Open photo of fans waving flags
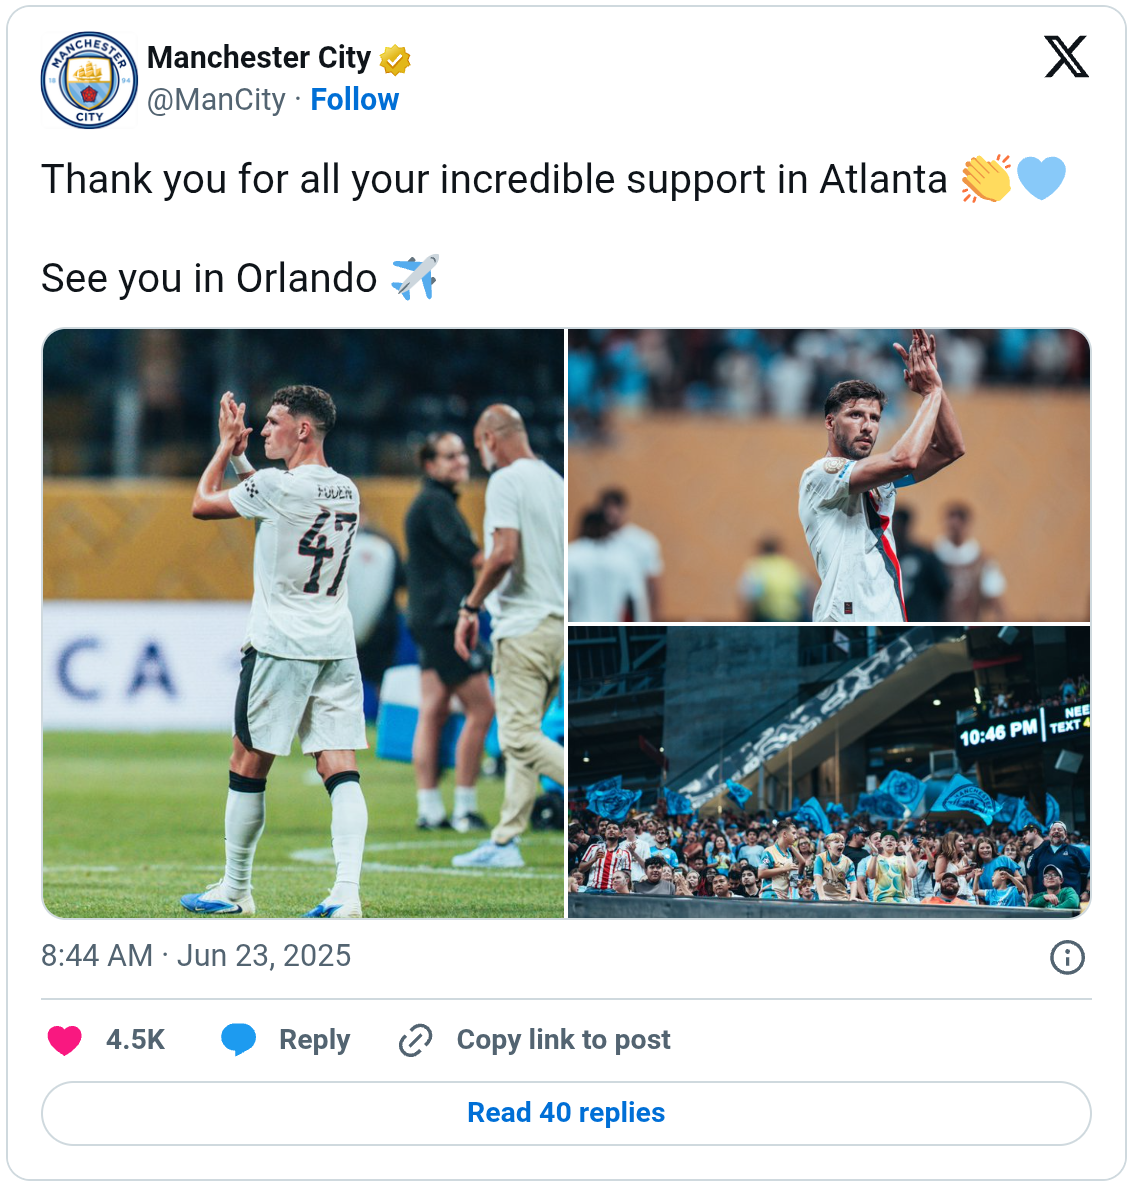 [x=829, y=772]
